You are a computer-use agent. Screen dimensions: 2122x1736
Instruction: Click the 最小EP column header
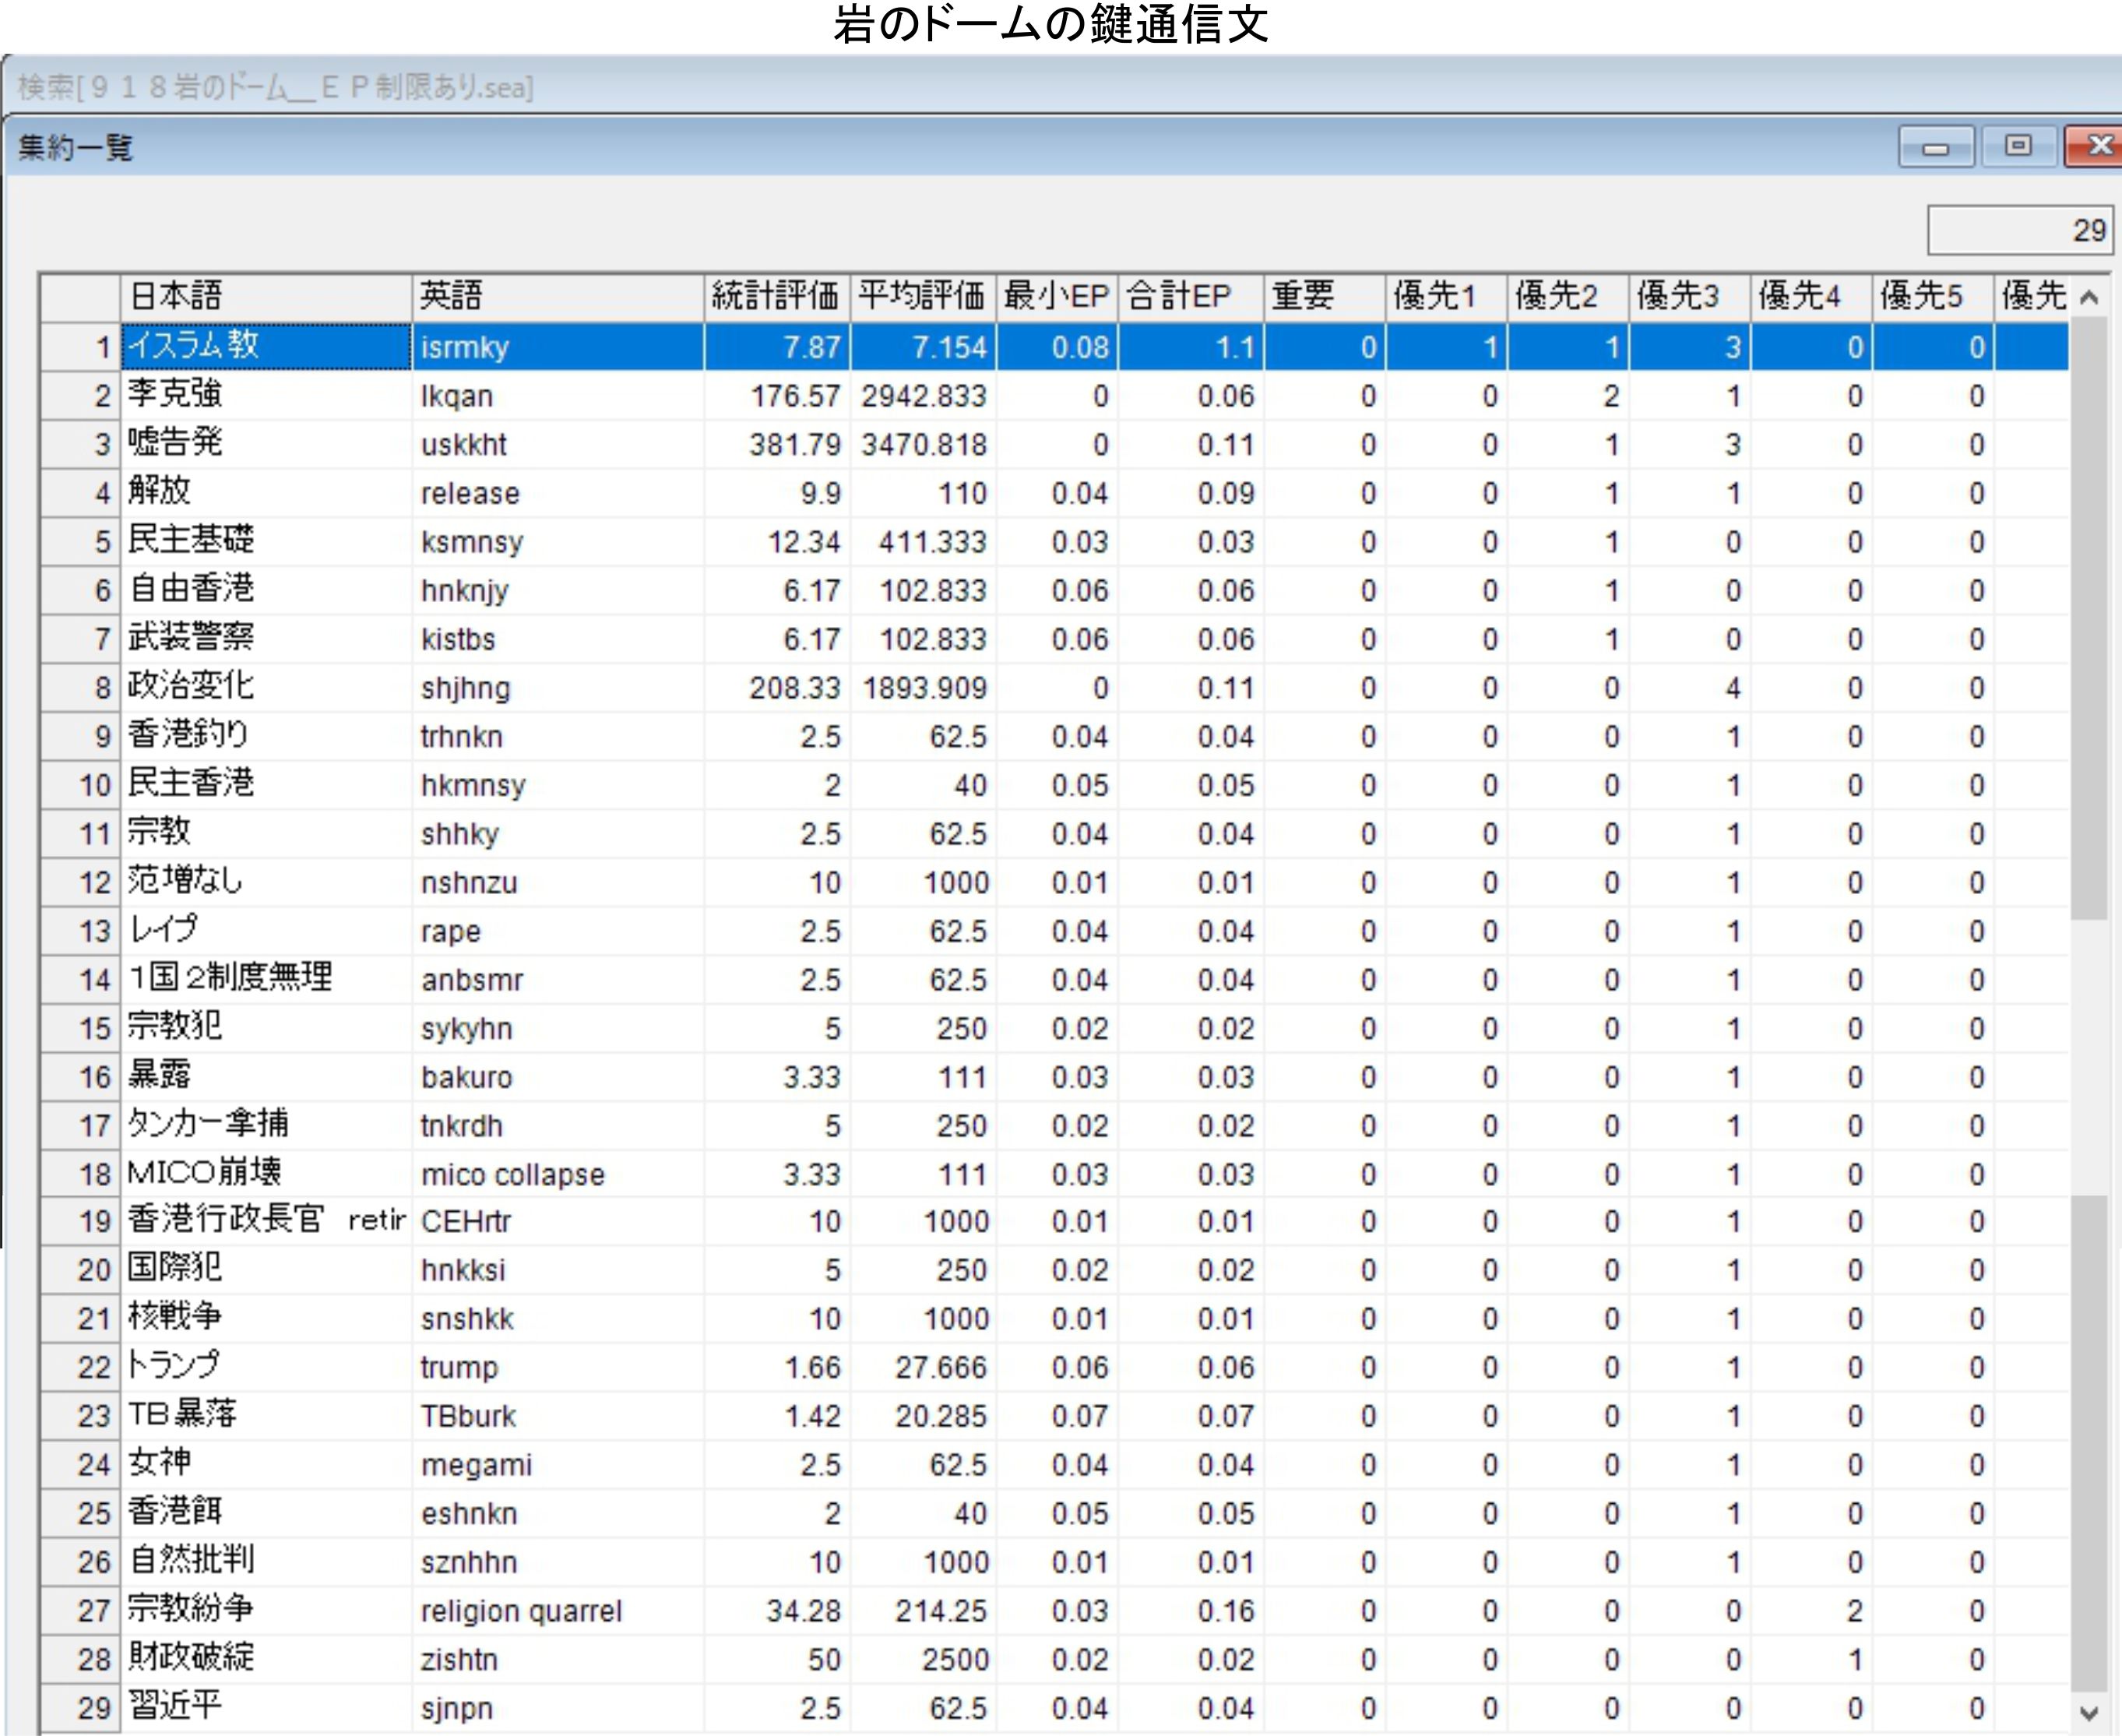(x=1056, y=297)
